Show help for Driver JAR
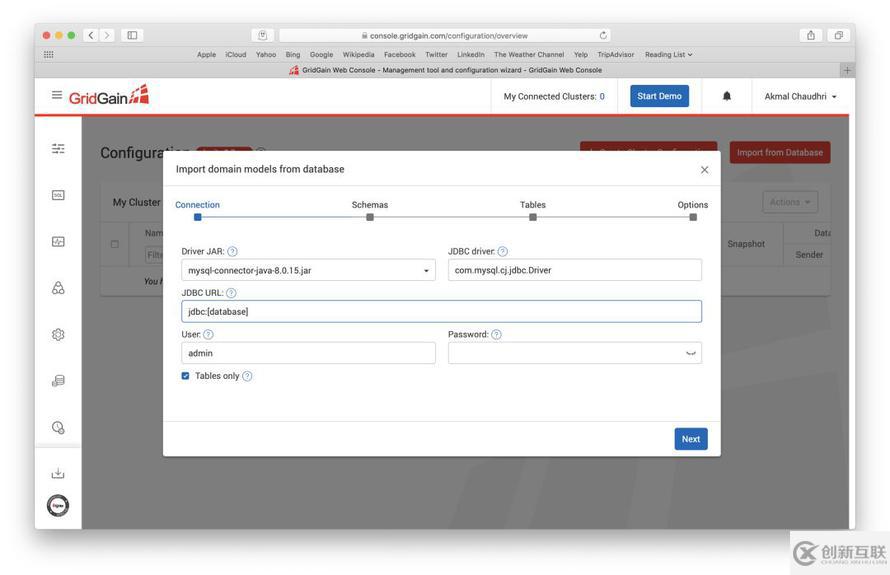 click(232, 251)
